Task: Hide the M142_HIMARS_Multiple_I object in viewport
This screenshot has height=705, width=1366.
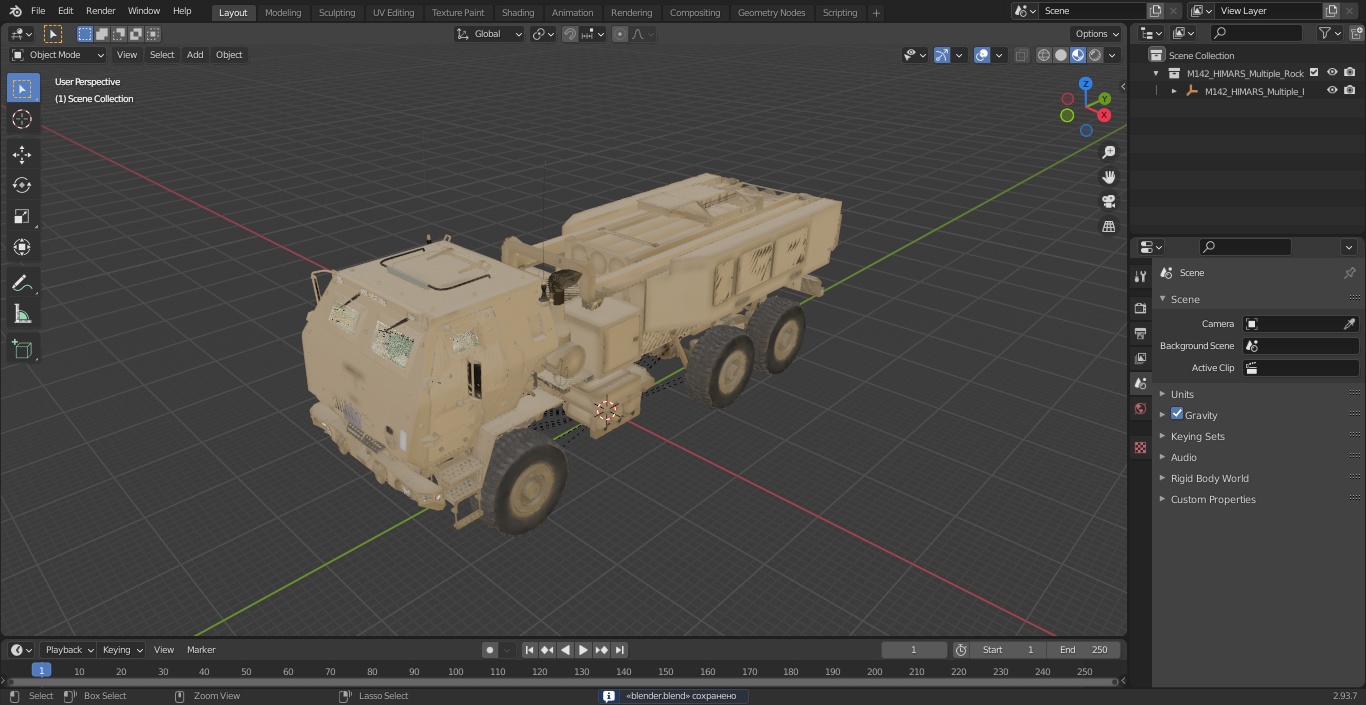Action: click(1332, 91)
